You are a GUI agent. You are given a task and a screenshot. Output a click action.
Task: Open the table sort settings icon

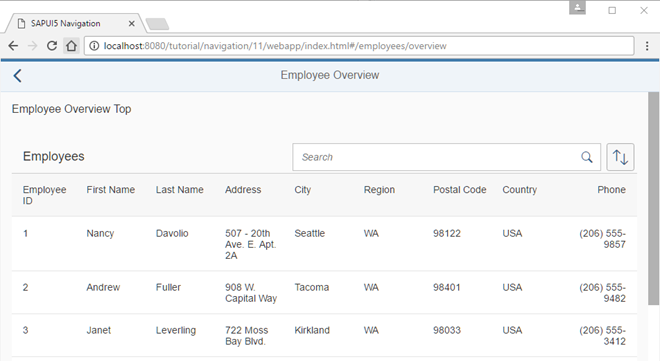pos(620,157)
